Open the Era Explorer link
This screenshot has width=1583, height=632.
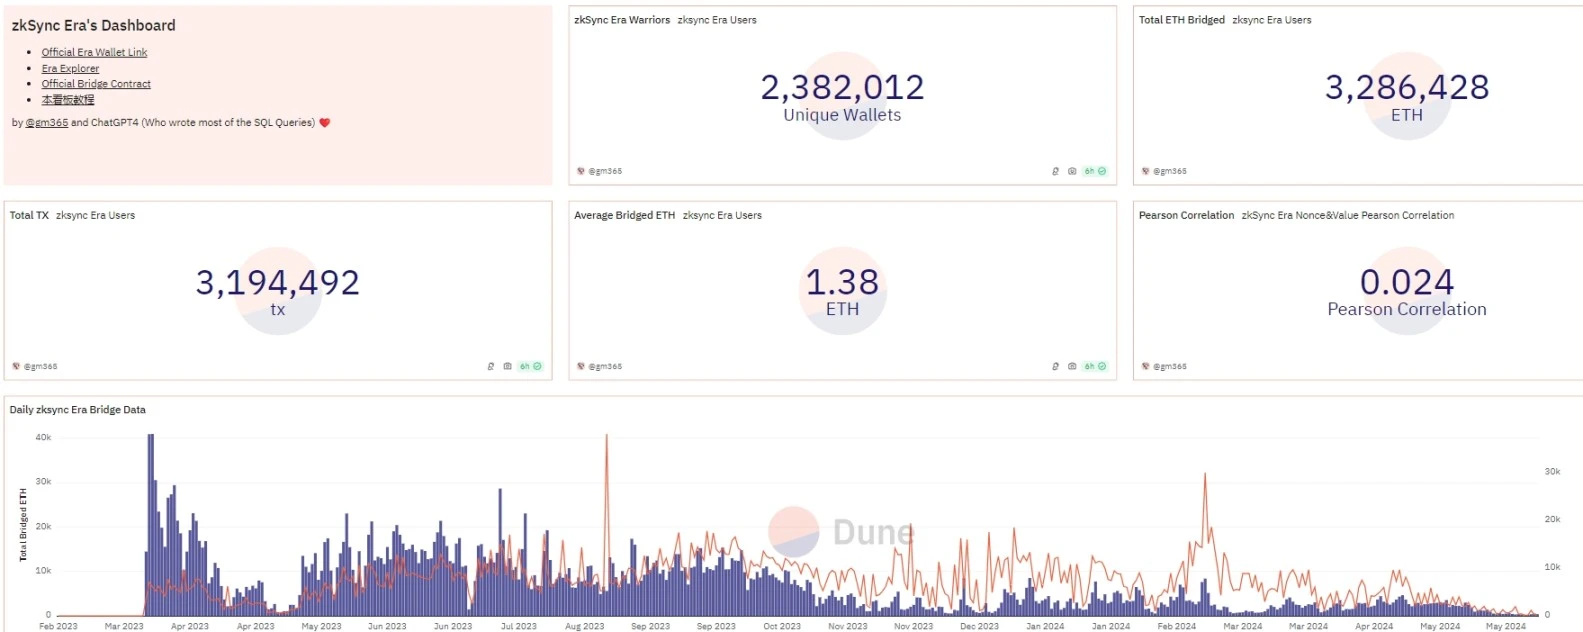[x=70, y=68]
